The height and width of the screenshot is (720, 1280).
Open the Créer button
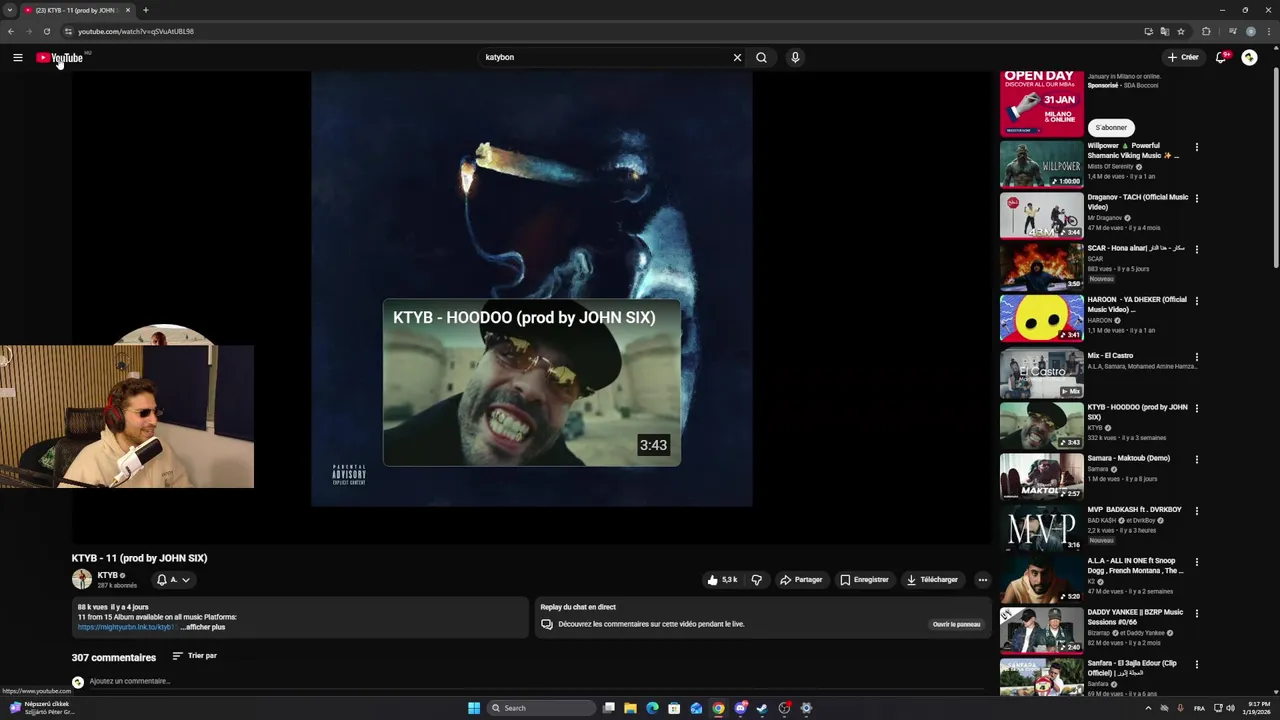pyautogui.click(x=1183, y=58)
